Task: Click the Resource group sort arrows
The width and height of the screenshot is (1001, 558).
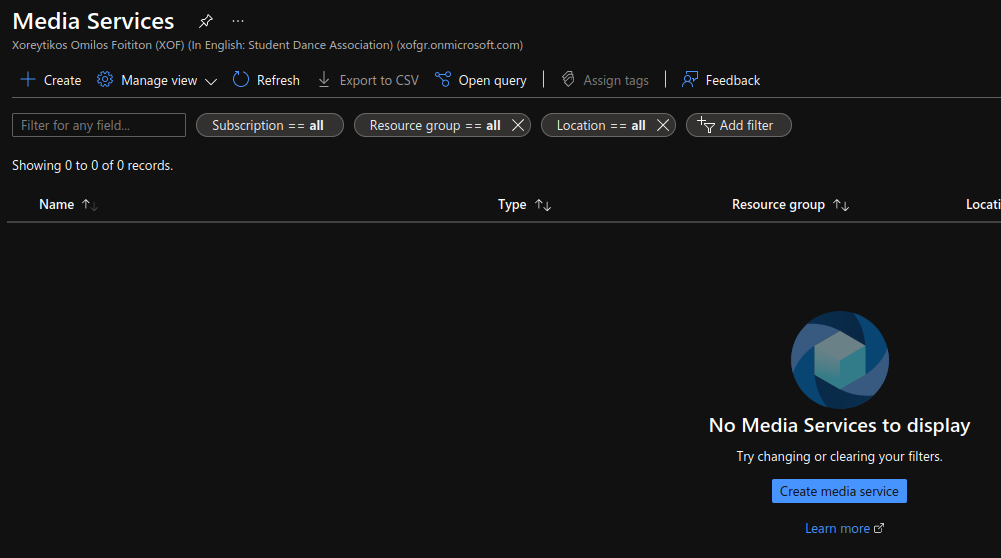Action: tap(841, 205)
